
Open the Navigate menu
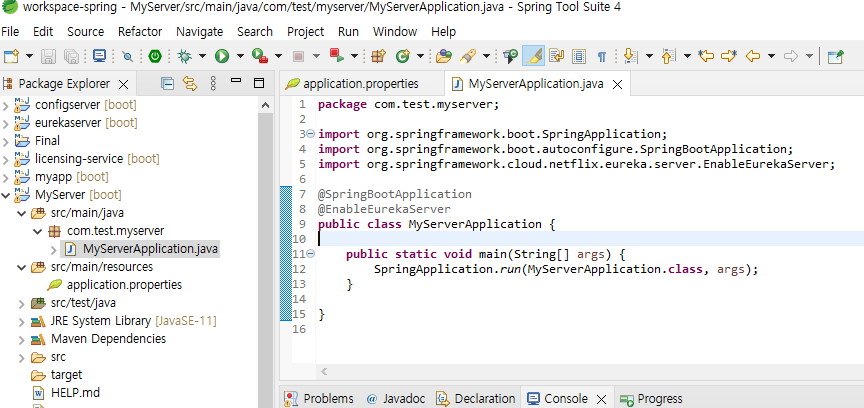pos(199,31)
